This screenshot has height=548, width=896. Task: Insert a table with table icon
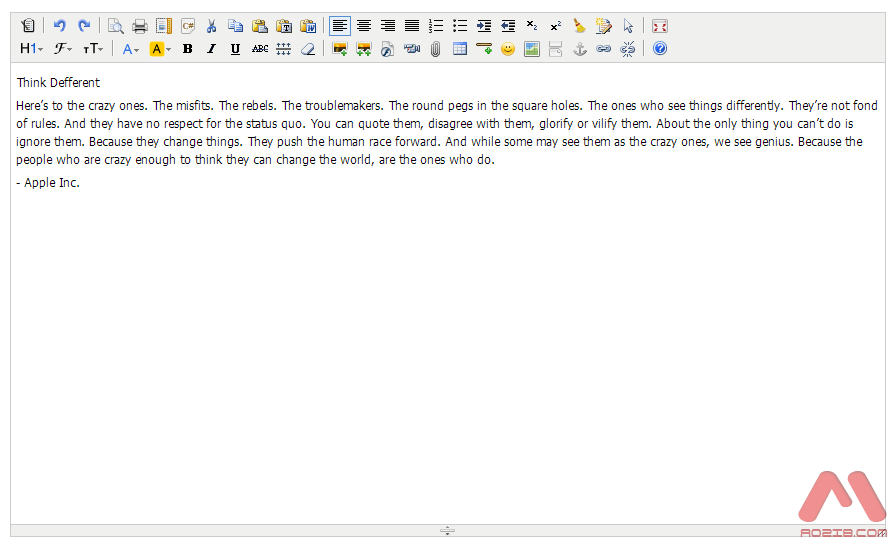(x=460, y=48)
